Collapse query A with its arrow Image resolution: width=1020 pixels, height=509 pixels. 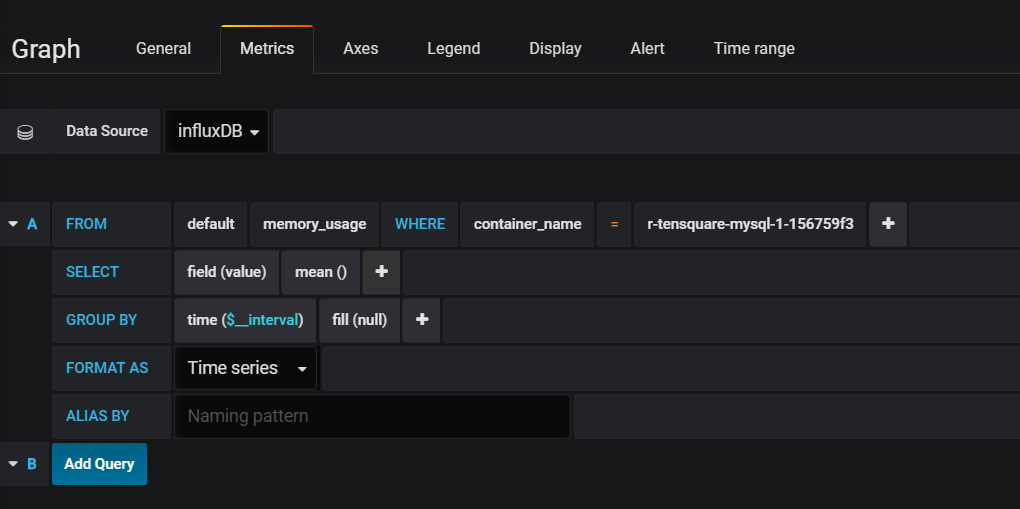[x=13, y=224]
